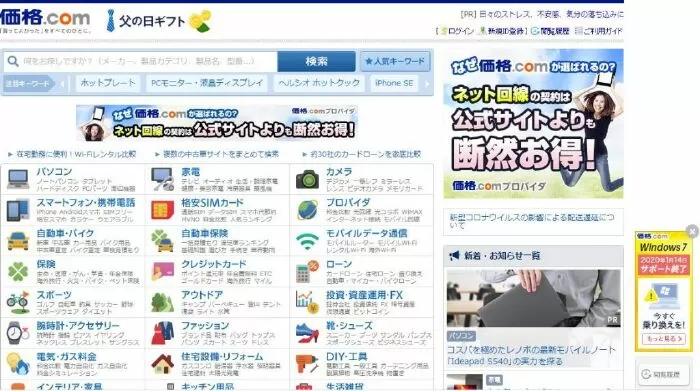This screenshot has width=700, height=391.
Task: Click the ファッション dress icon
Action: pos(162,333)
